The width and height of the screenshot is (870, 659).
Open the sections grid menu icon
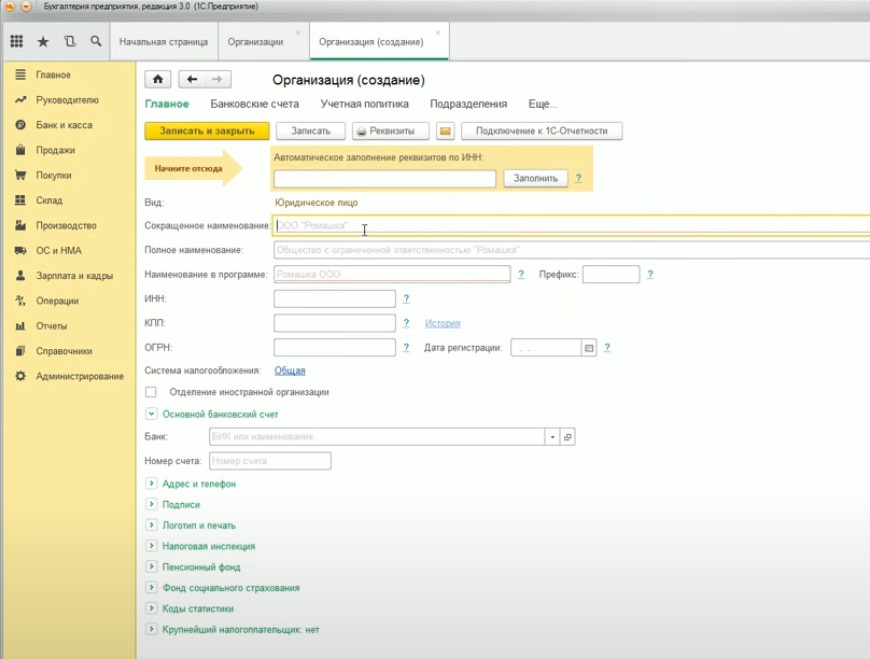(16, 42)
